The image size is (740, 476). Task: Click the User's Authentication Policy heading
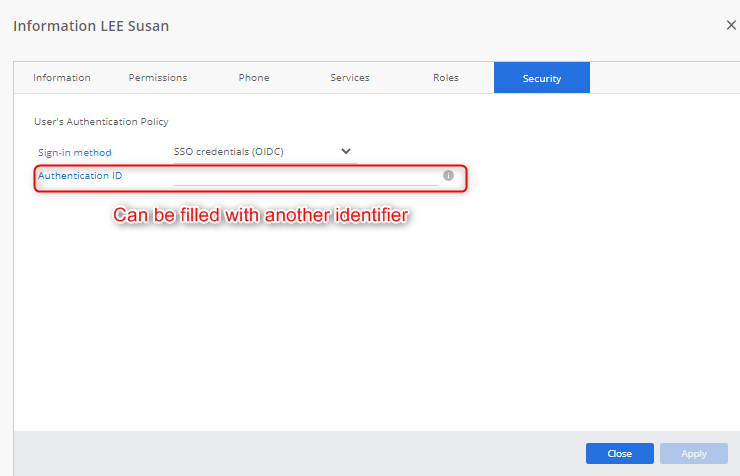click(101, 122)
